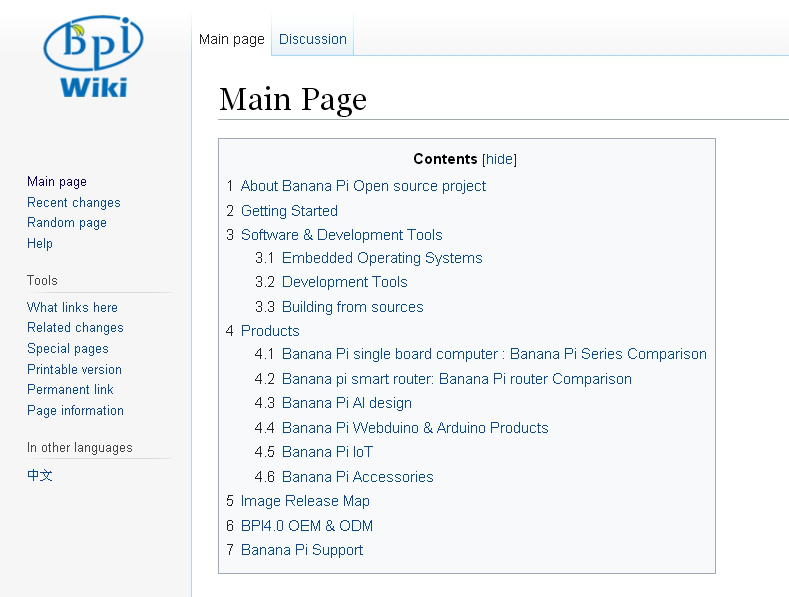Click the BPI Wiki logo
Screen dimensions: 789x597
(x=93, y=56)
